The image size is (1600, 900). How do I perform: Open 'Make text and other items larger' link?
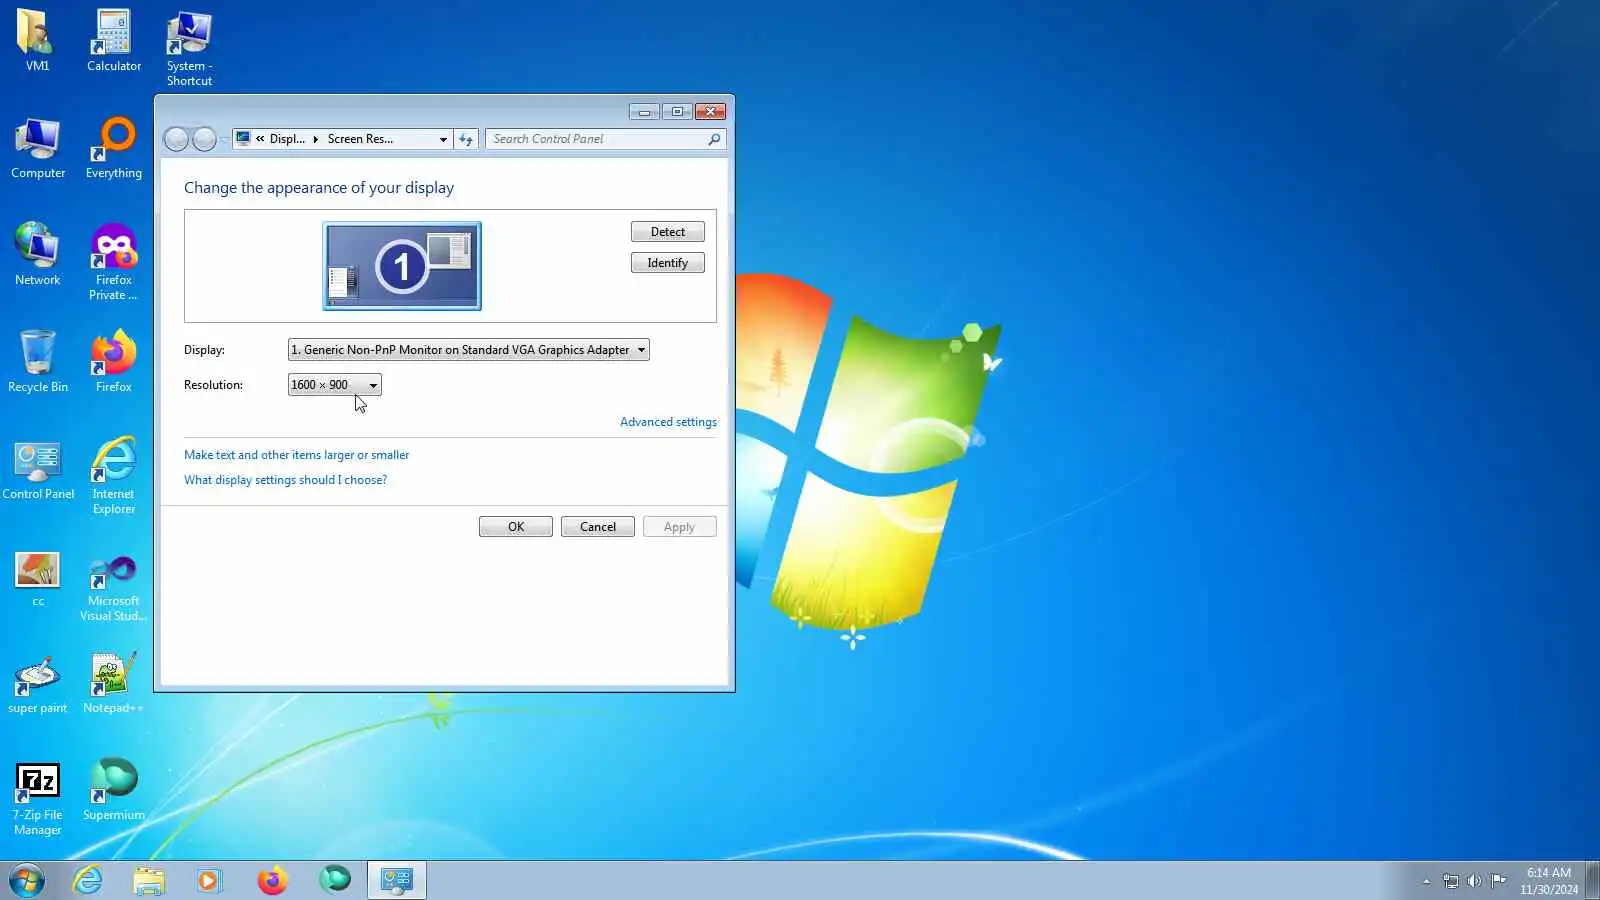296,455
